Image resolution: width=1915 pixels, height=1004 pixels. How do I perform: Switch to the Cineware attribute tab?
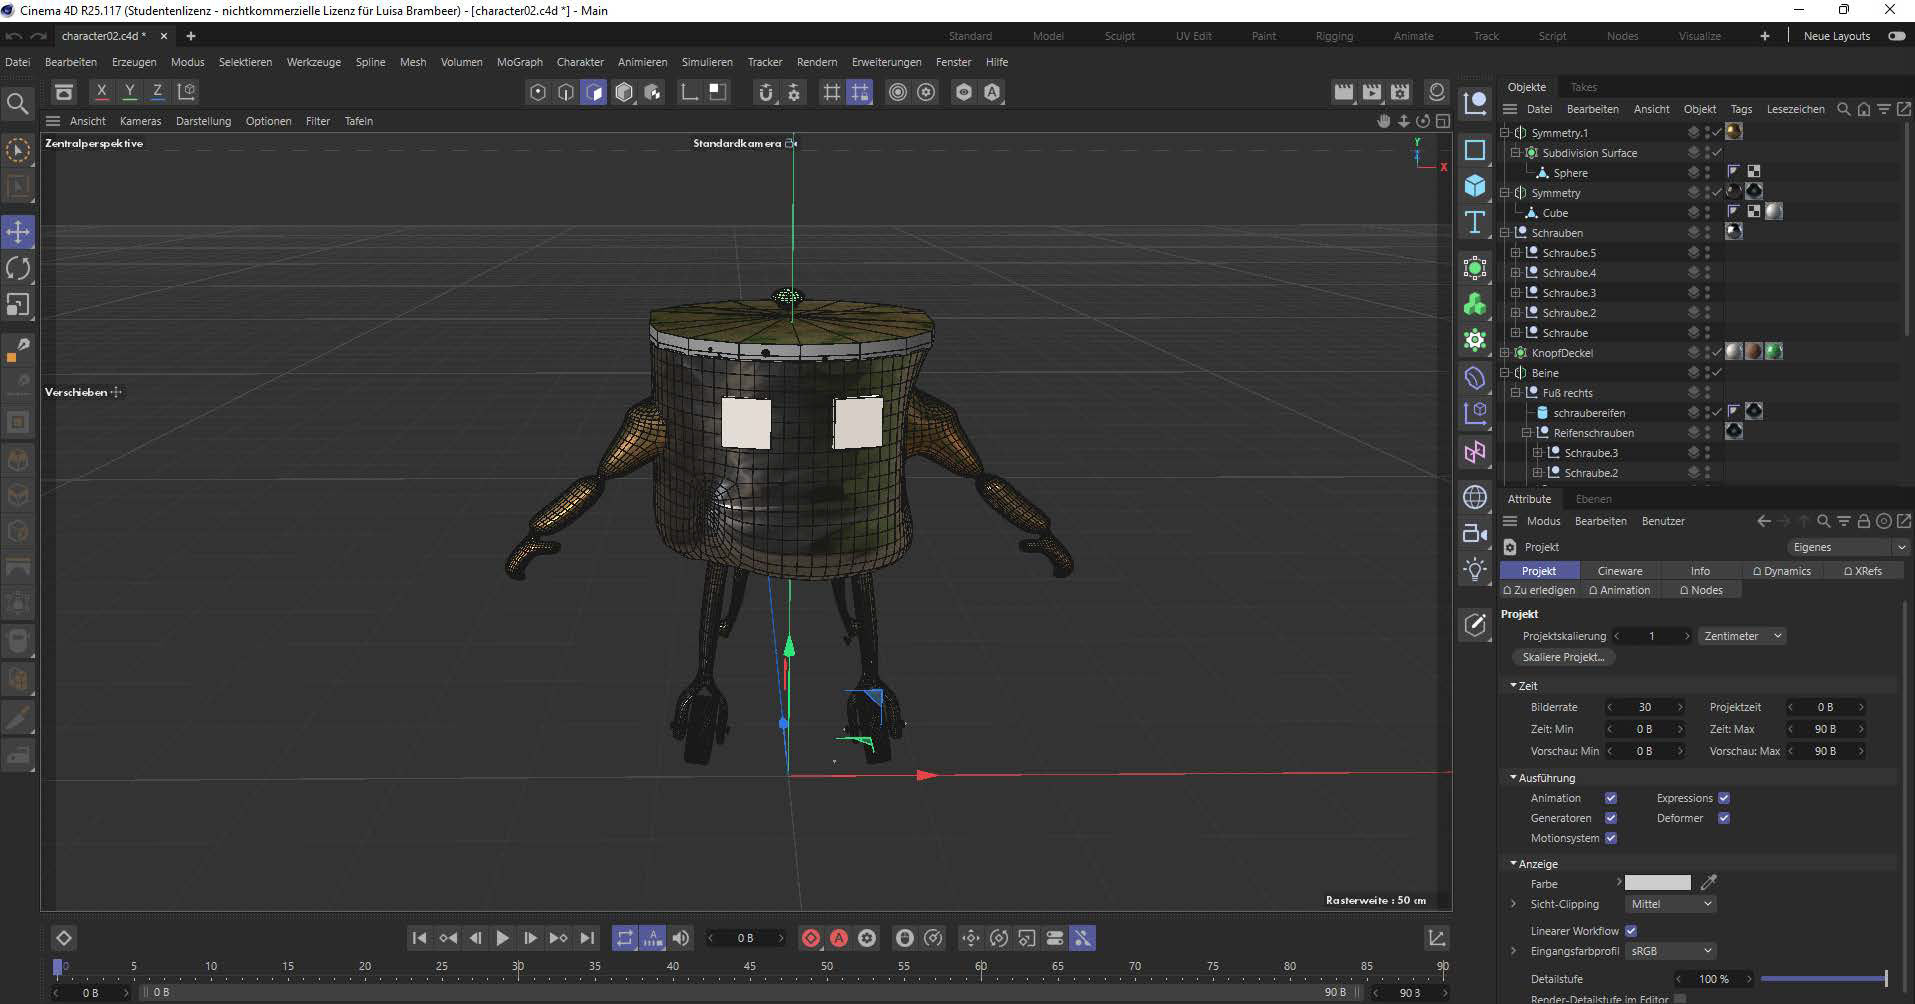1620,571
